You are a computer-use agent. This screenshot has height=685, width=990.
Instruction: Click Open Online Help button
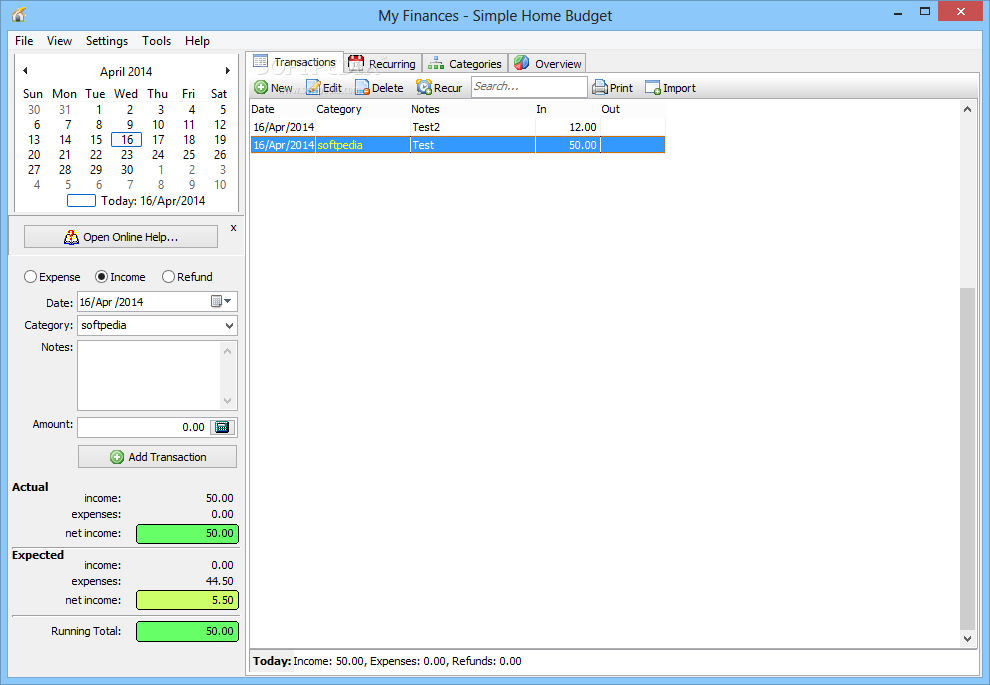121,237
